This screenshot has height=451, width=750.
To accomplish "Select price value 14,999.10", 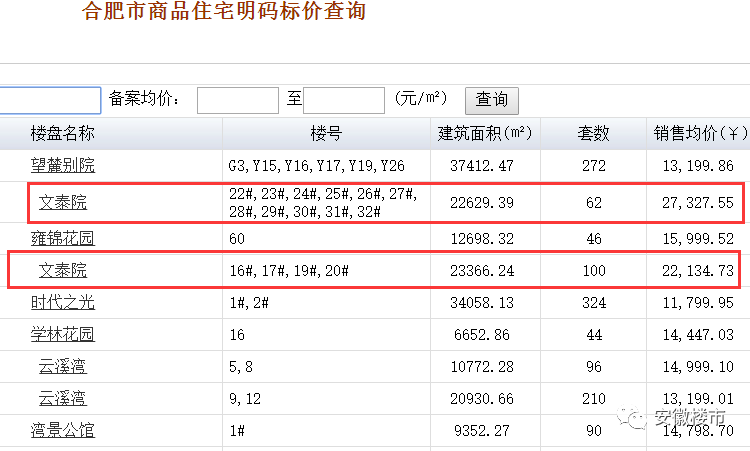I will point(698,367).
